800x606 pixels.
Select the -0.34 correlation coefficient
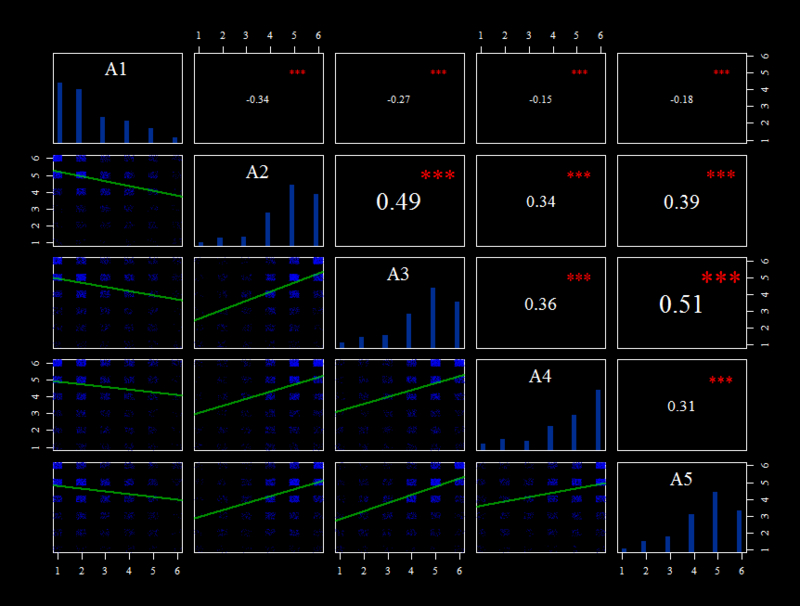[x=258, y=99]
